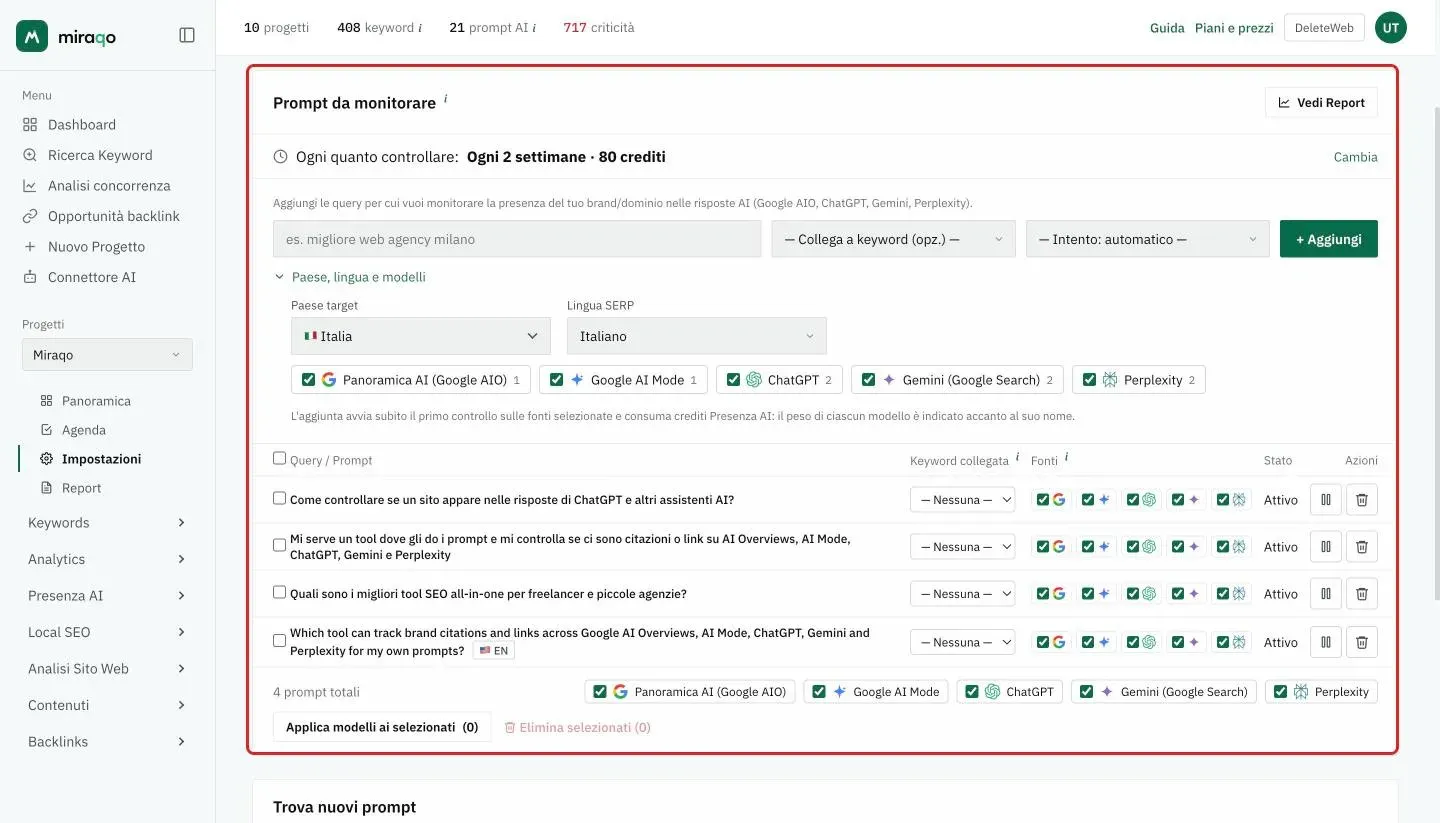The image size is (1440, 823).
Task: Click the DeleteWeb account button
Action: [1324, 28]
